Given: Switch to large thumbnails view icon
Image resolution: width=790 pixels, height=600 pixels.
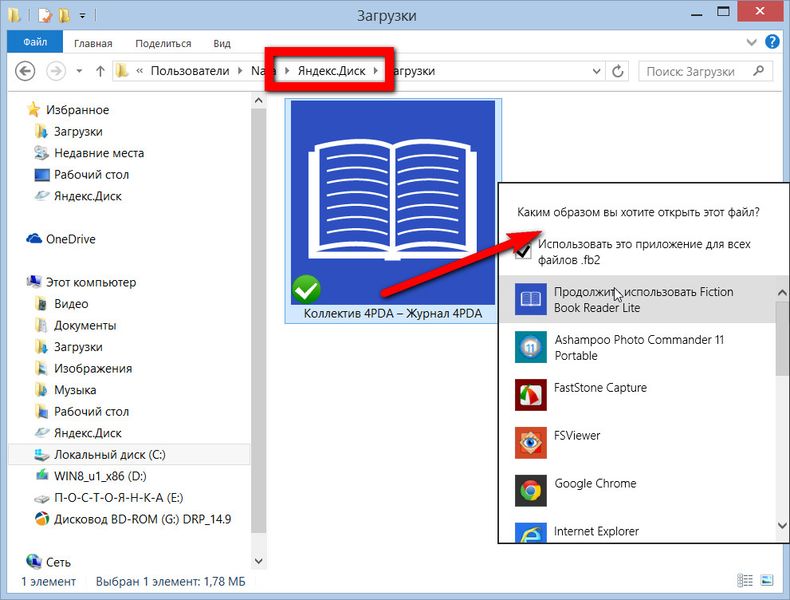Looking at the screenshot, I should [x=767, y=580].
